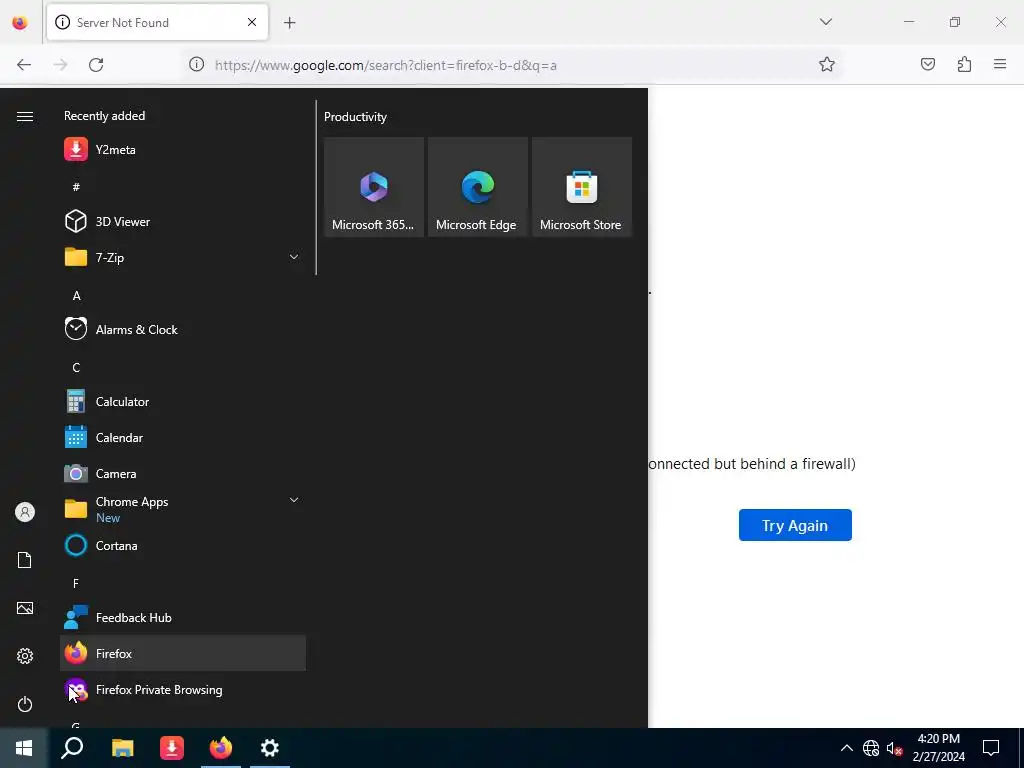Open Y2meta from the taskbar

click(172, 748)
